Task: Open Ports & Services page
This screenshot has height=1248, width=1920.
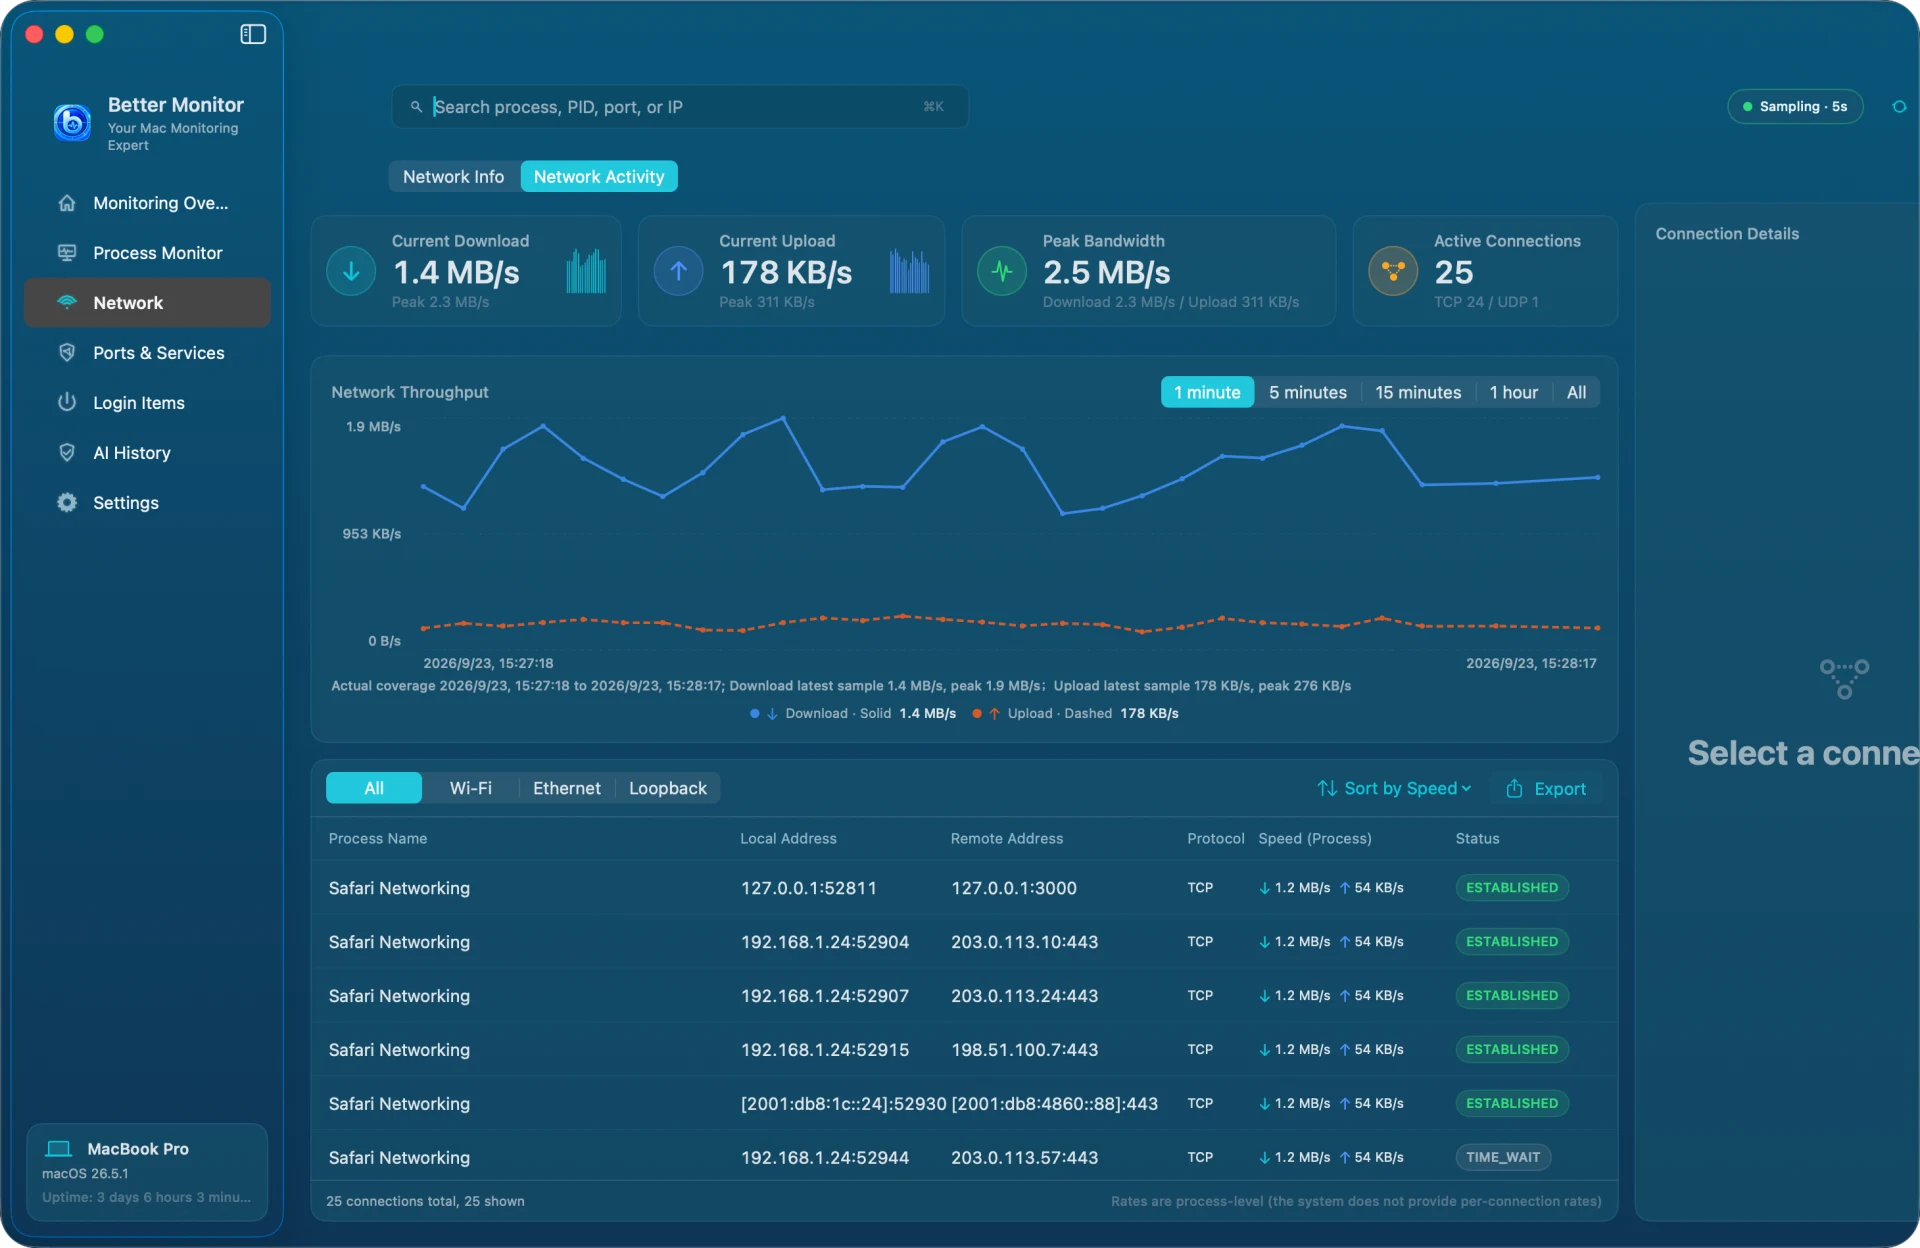Action: pyautogui.click(x=147, y=353)
